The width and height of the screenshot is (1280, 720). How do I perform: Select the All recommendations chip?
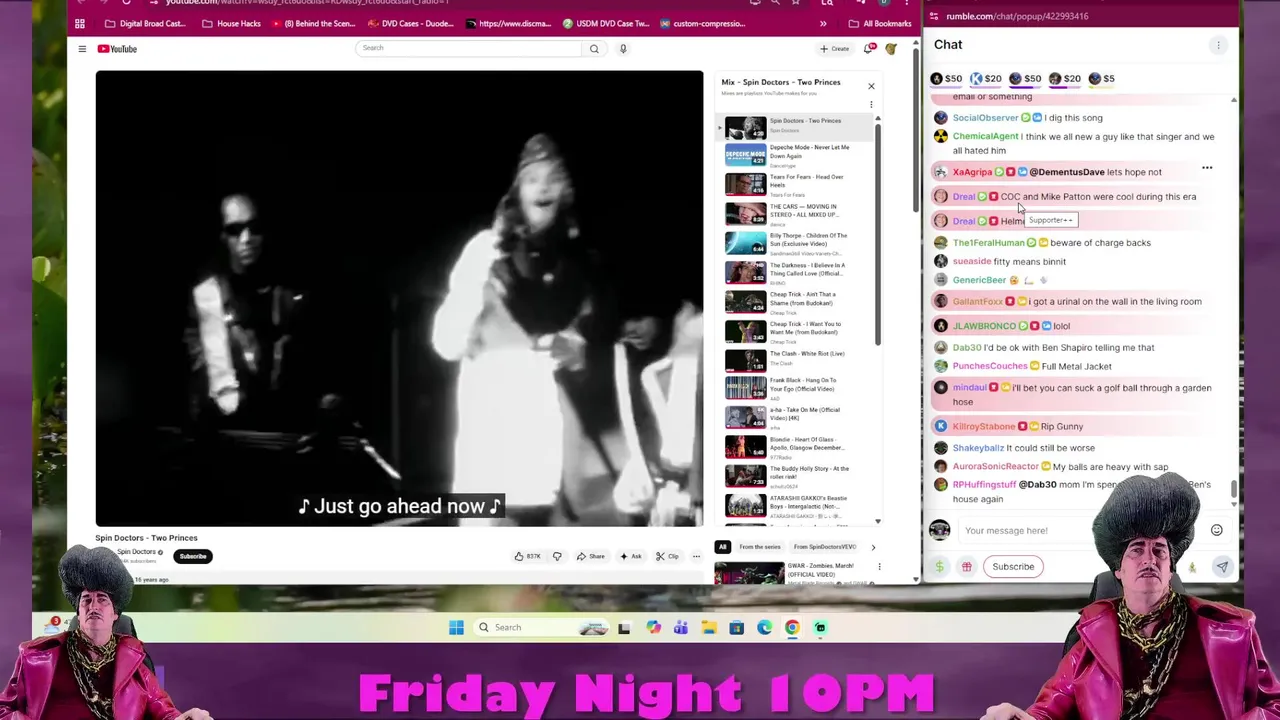(x=722, y=547)
